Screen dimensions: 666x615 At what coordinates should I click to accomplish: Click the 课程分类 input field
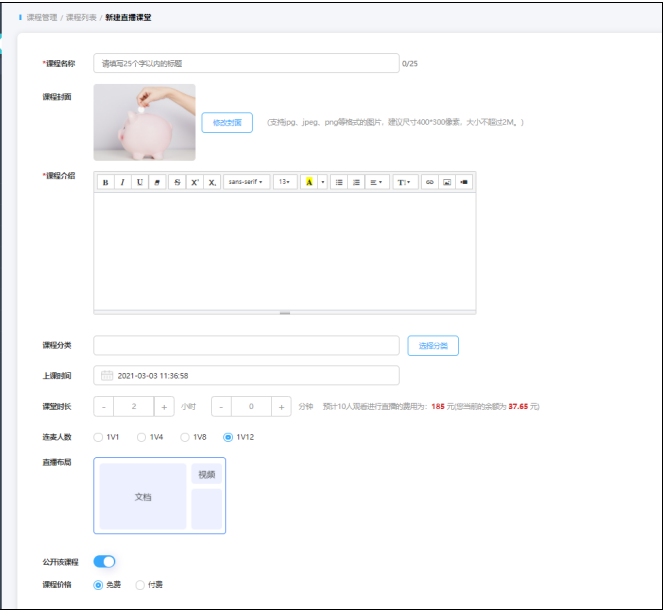246,346
